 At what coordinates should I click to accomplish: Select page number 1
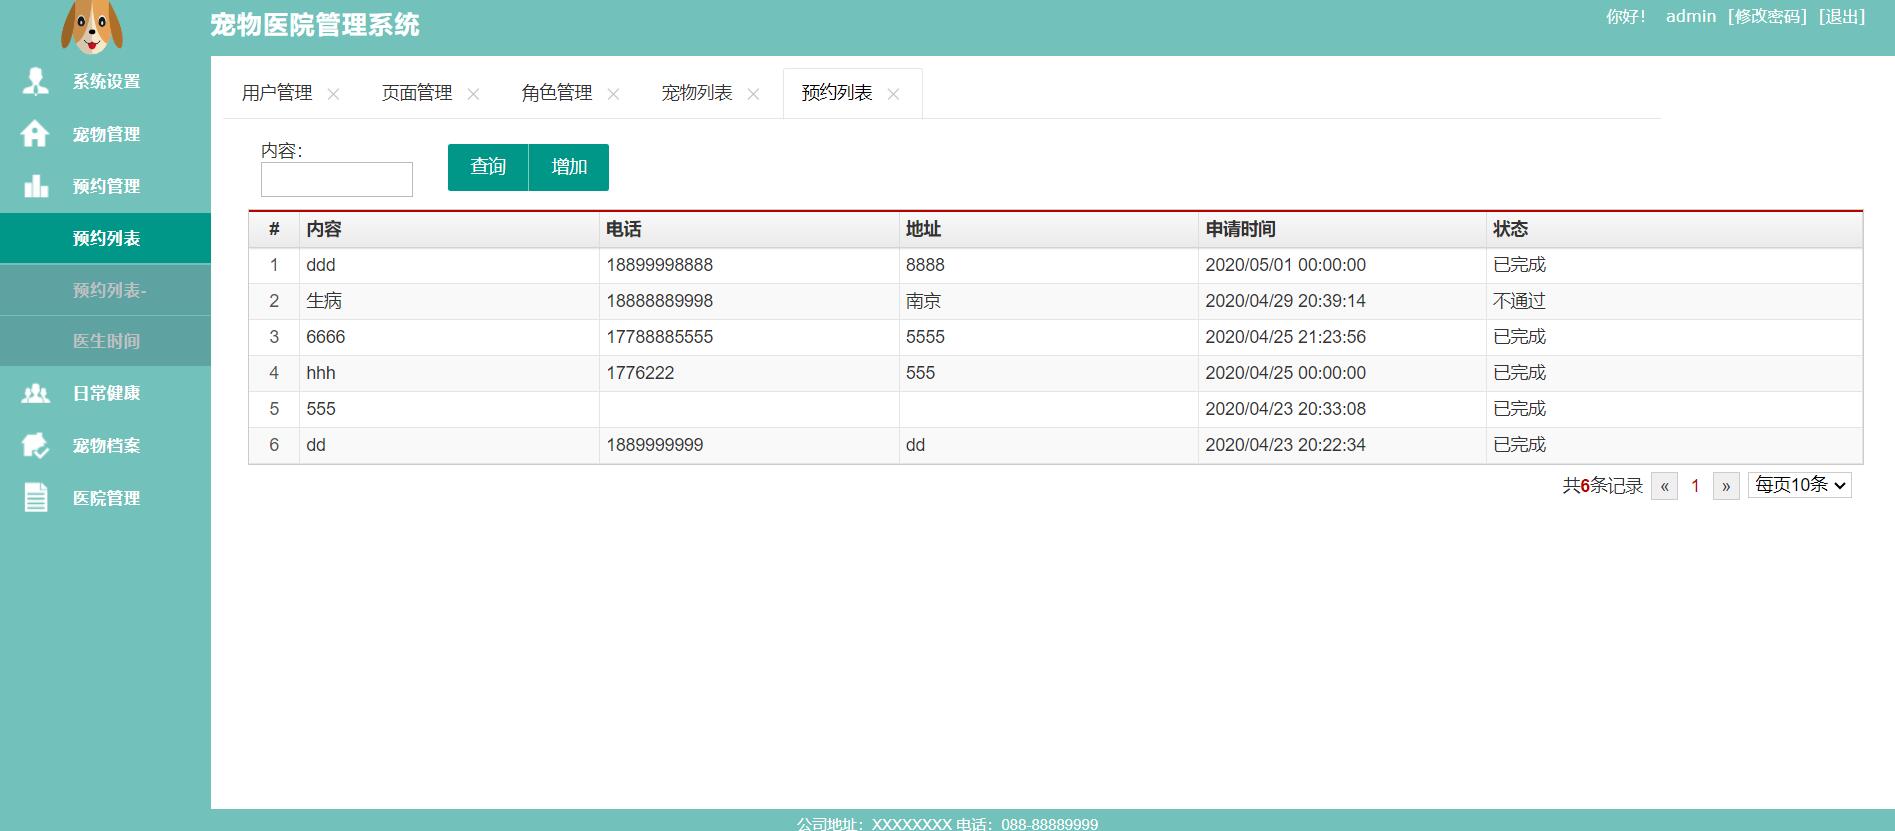(x=1695, y=486)
